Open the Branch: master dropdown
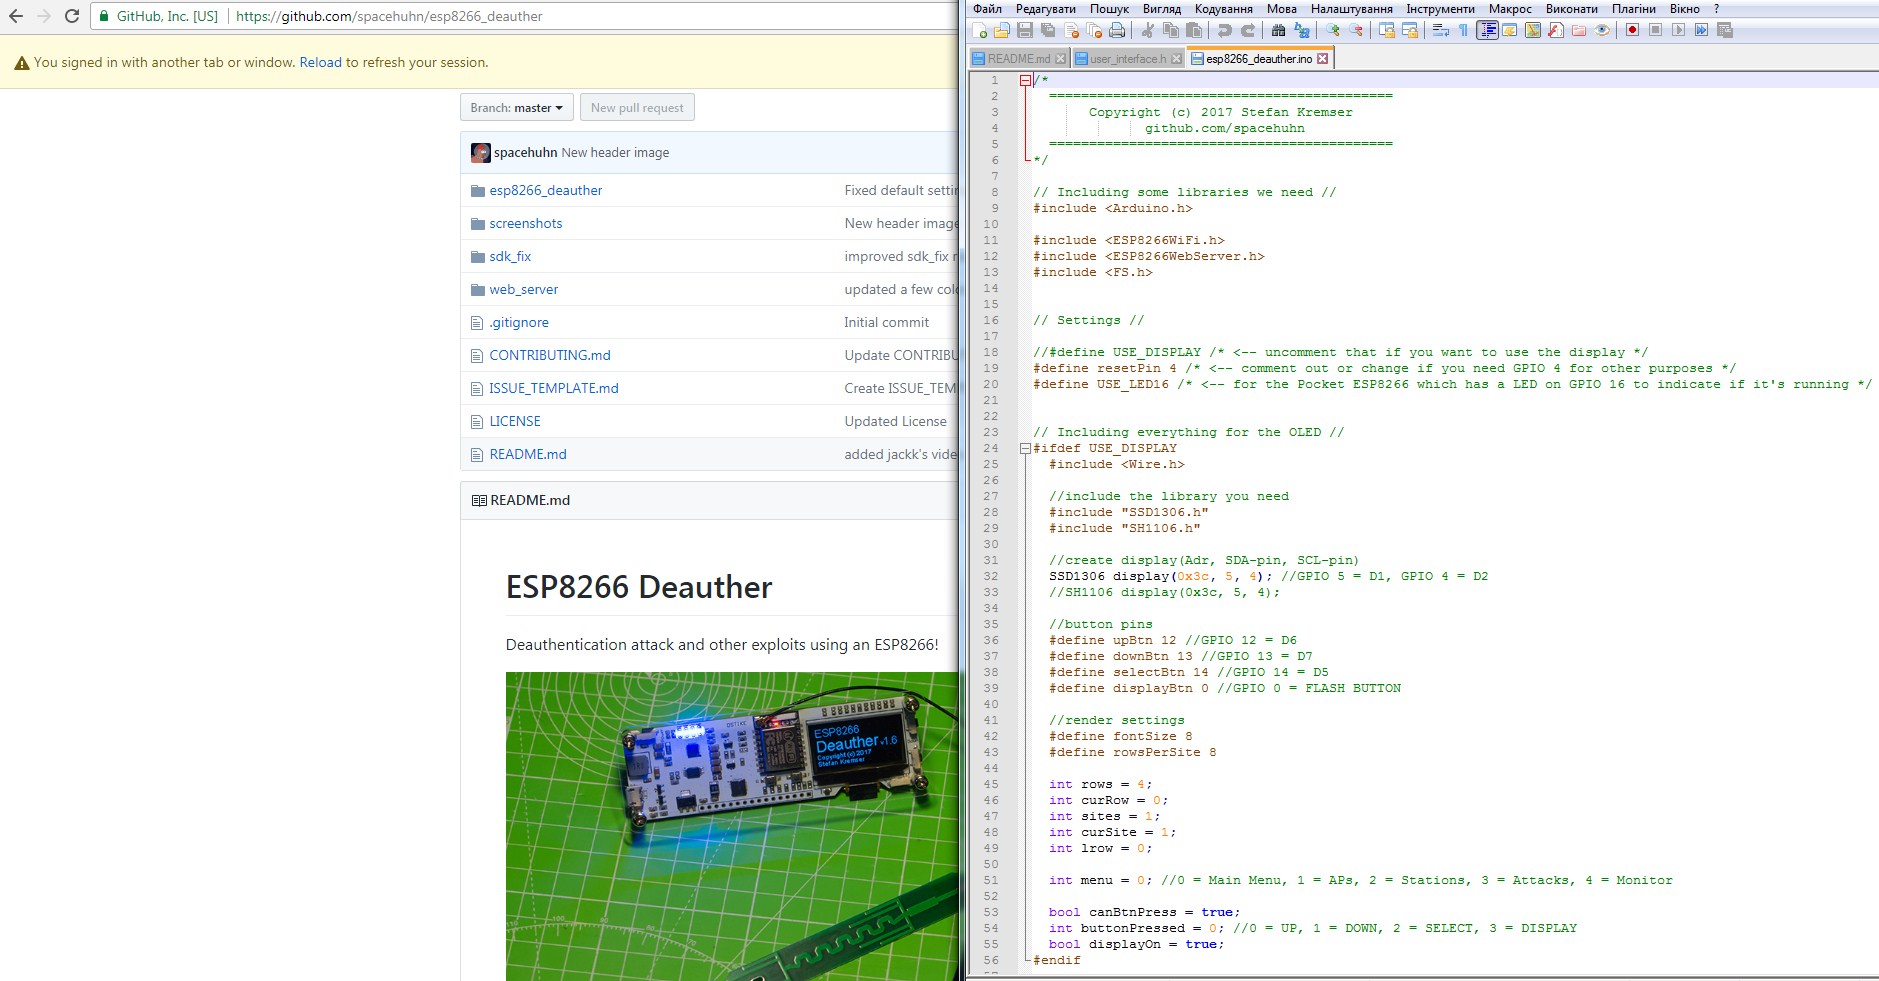The width and height of the screenshot is (1879, 981). coord(516,108)
